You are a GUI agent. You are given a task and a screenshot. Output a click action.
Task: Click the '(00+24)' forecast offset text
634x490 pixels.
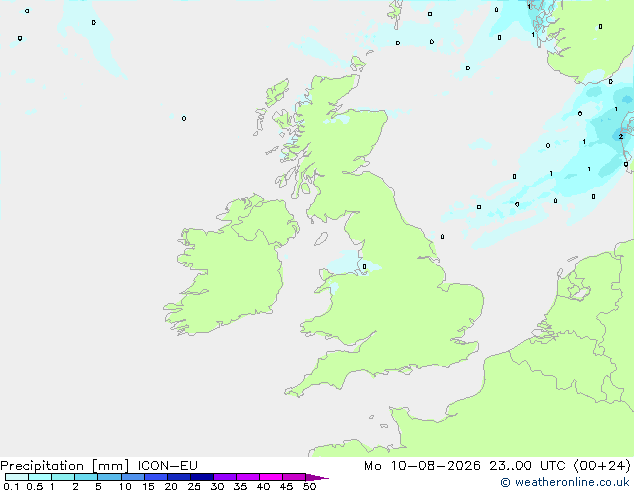[602, 466]
